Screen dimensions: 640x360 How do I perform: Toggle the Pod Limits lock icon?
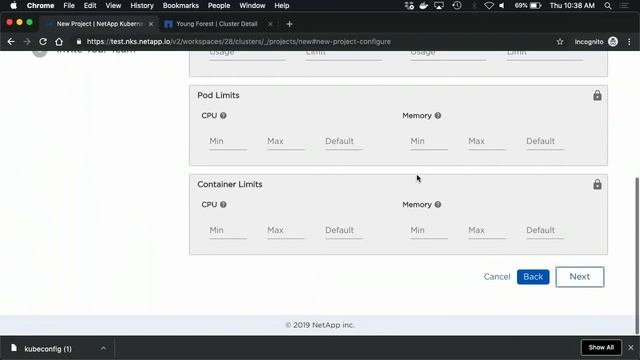tap(597, 96)
